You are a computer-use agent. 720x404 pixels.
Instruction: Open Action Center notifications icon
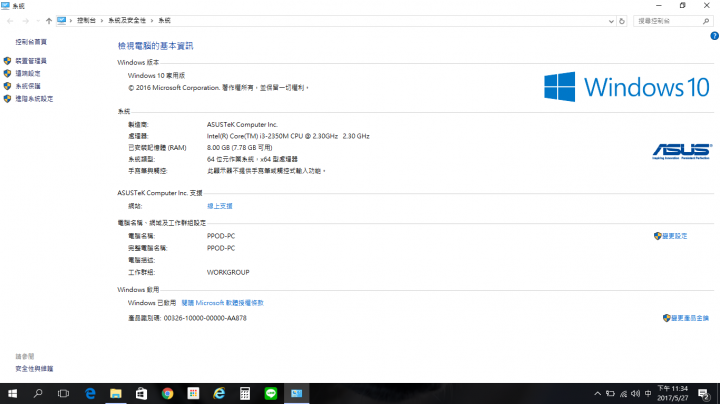(703, 393)
